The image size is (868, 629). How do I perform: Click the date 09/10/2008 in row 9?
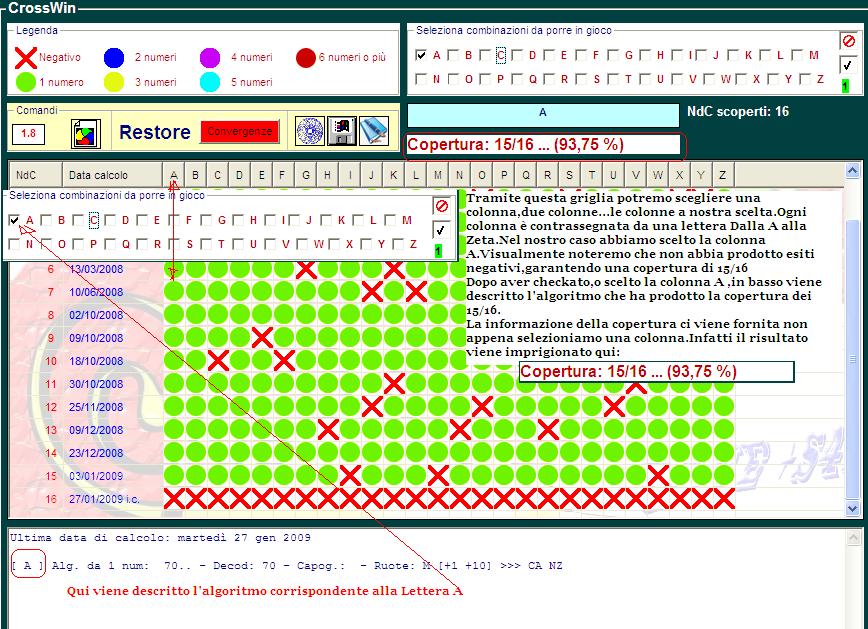click(x=96, y=338)
